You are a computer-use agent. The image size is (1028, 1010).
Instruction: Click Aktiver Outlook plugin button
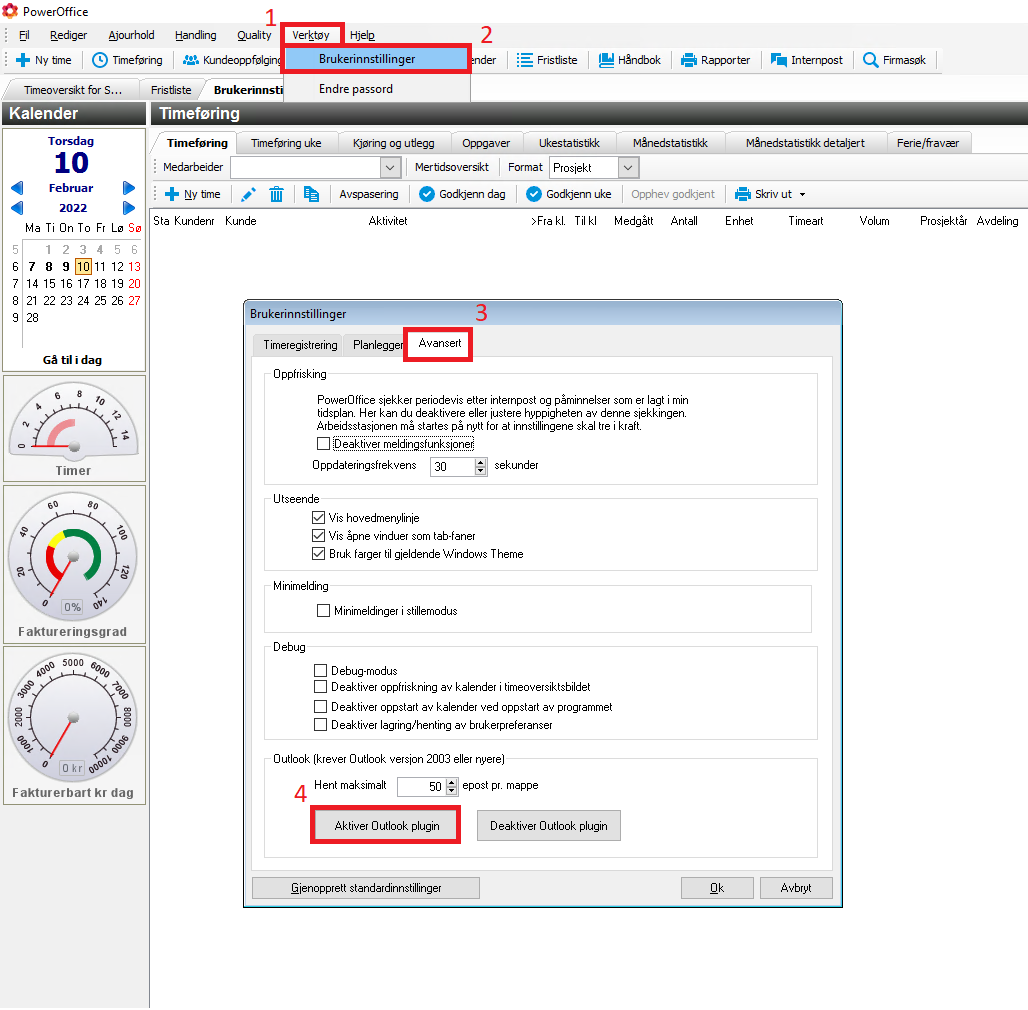point(387,826)
